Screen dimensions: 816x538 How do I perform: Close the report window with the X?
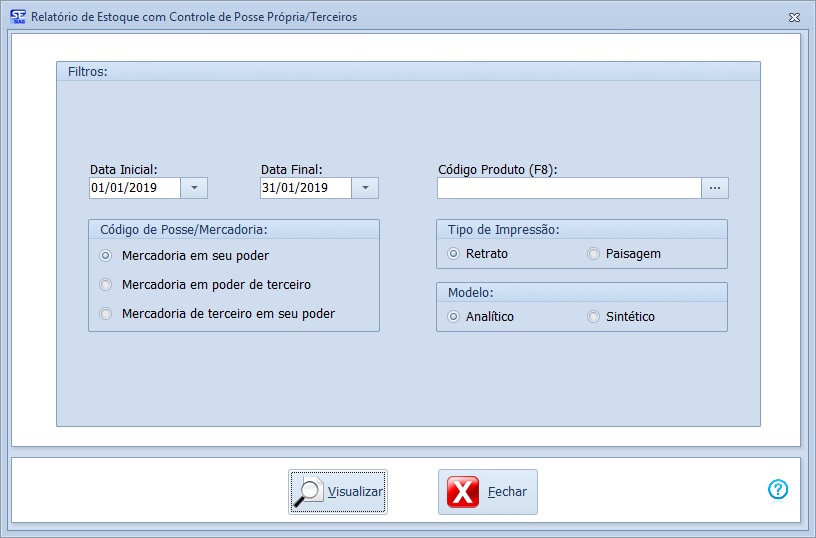(794, 17)
